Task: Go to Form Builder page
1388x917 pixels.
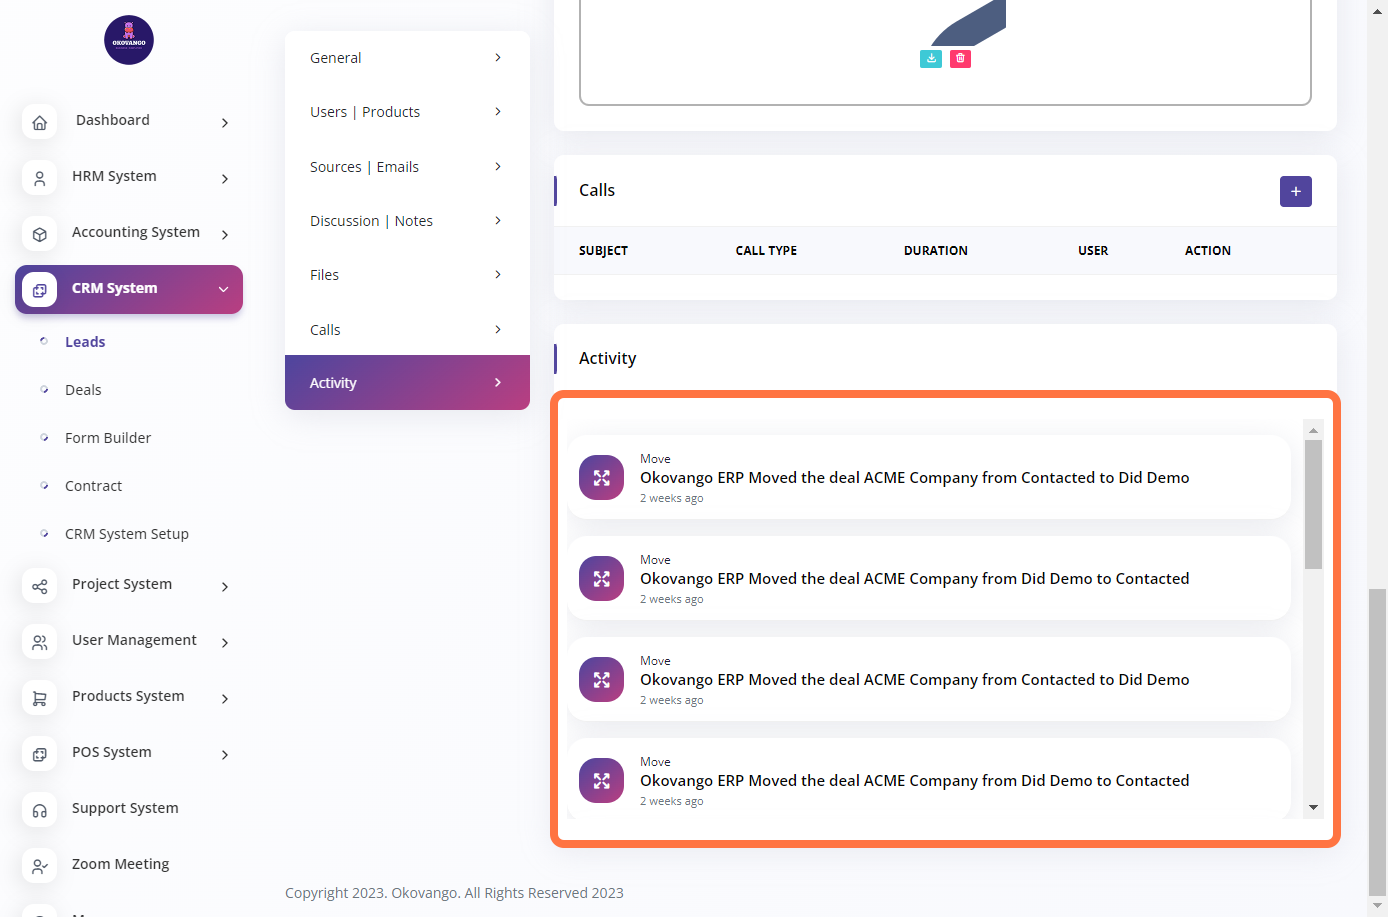Action: tap(108, 438)
